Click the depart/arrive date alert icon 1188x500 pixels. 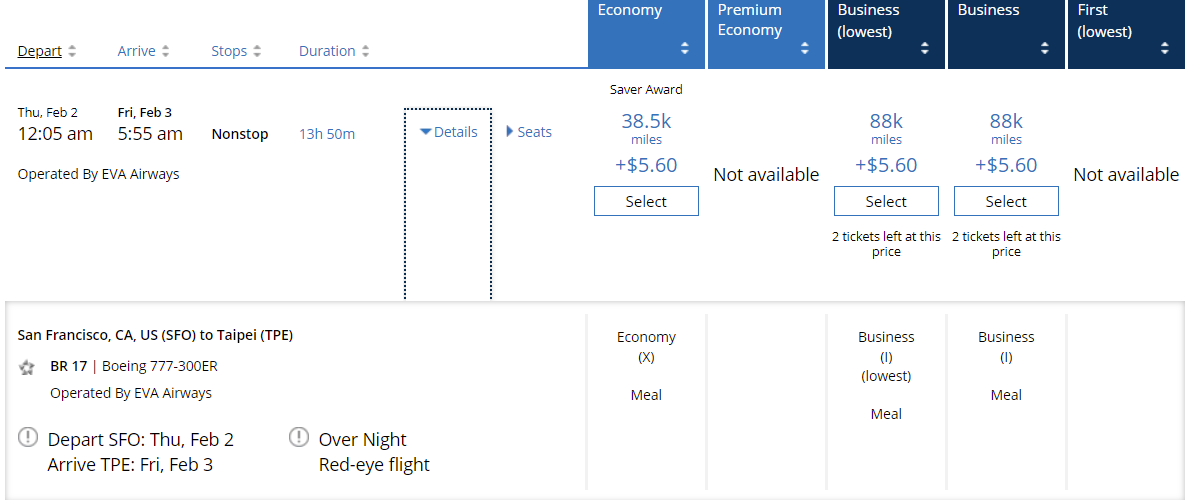(28, 437)
